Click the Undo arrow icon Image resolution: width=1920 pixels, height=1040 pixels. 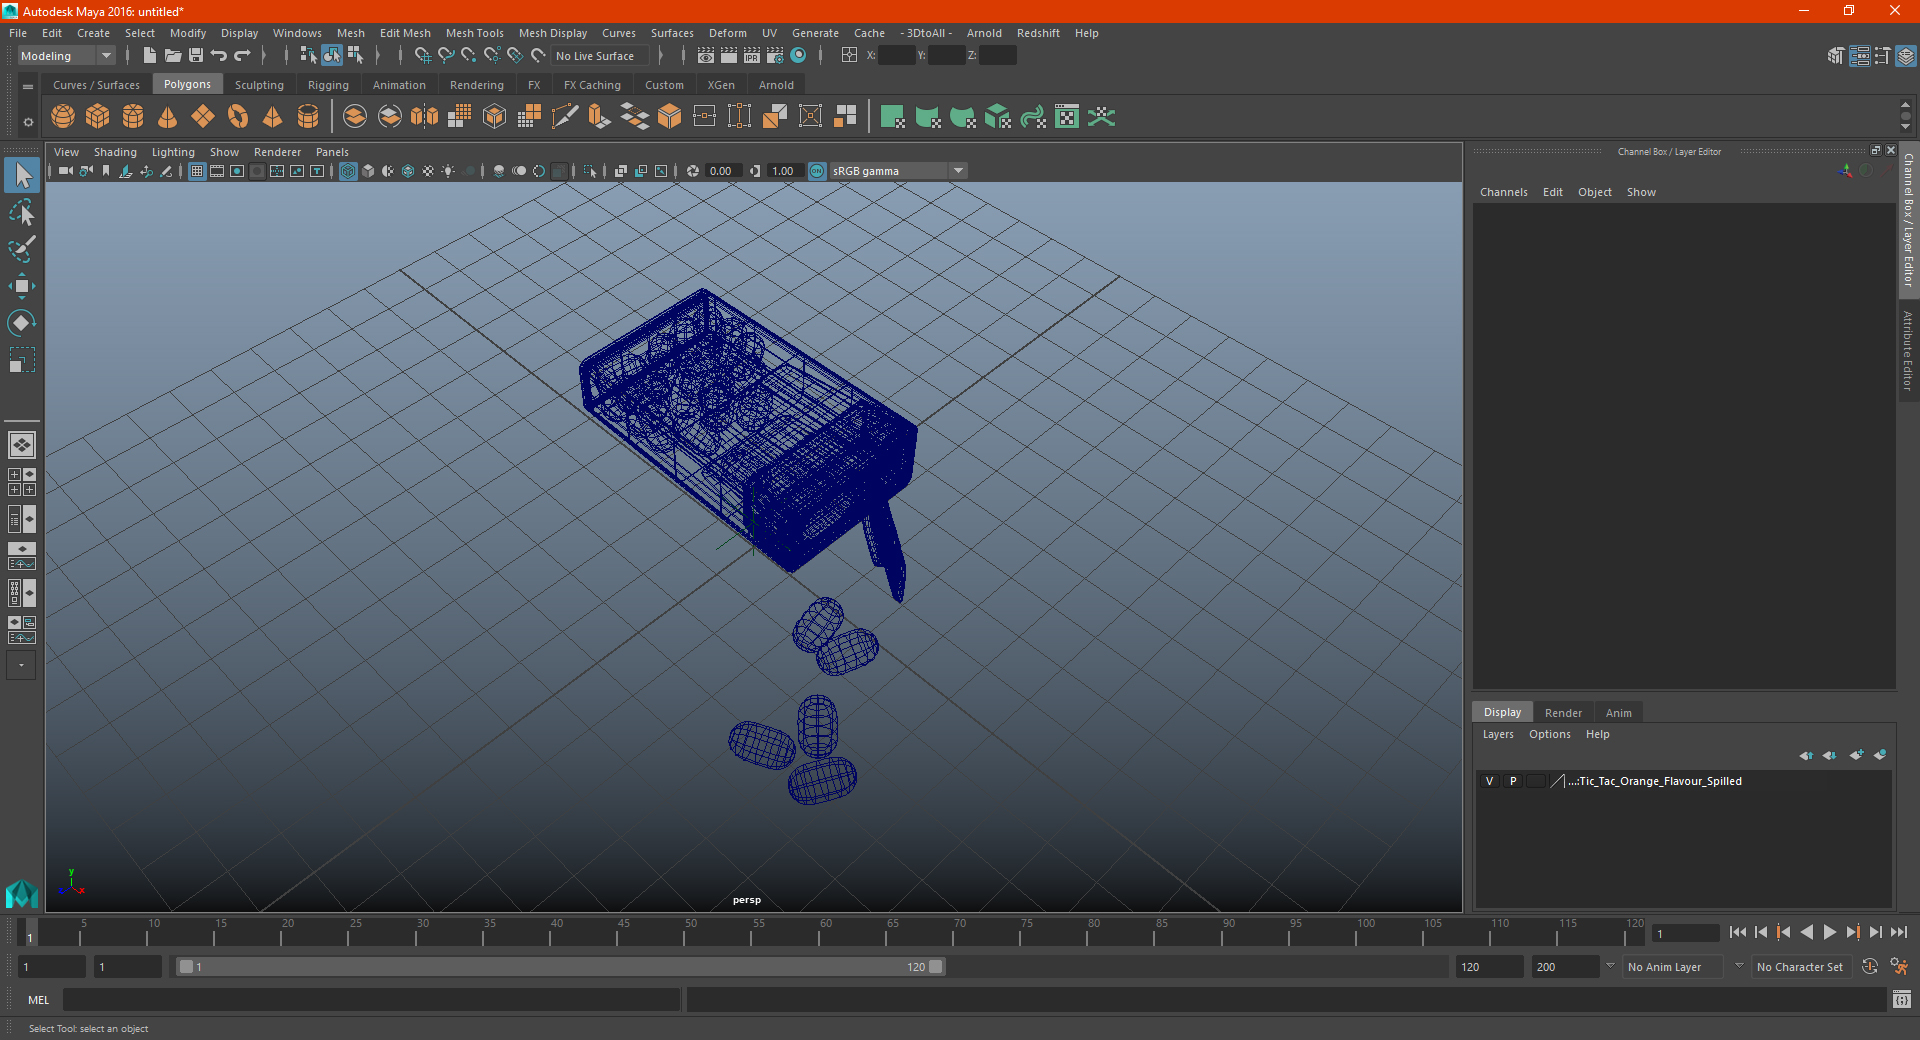click(x=219, y=56)
